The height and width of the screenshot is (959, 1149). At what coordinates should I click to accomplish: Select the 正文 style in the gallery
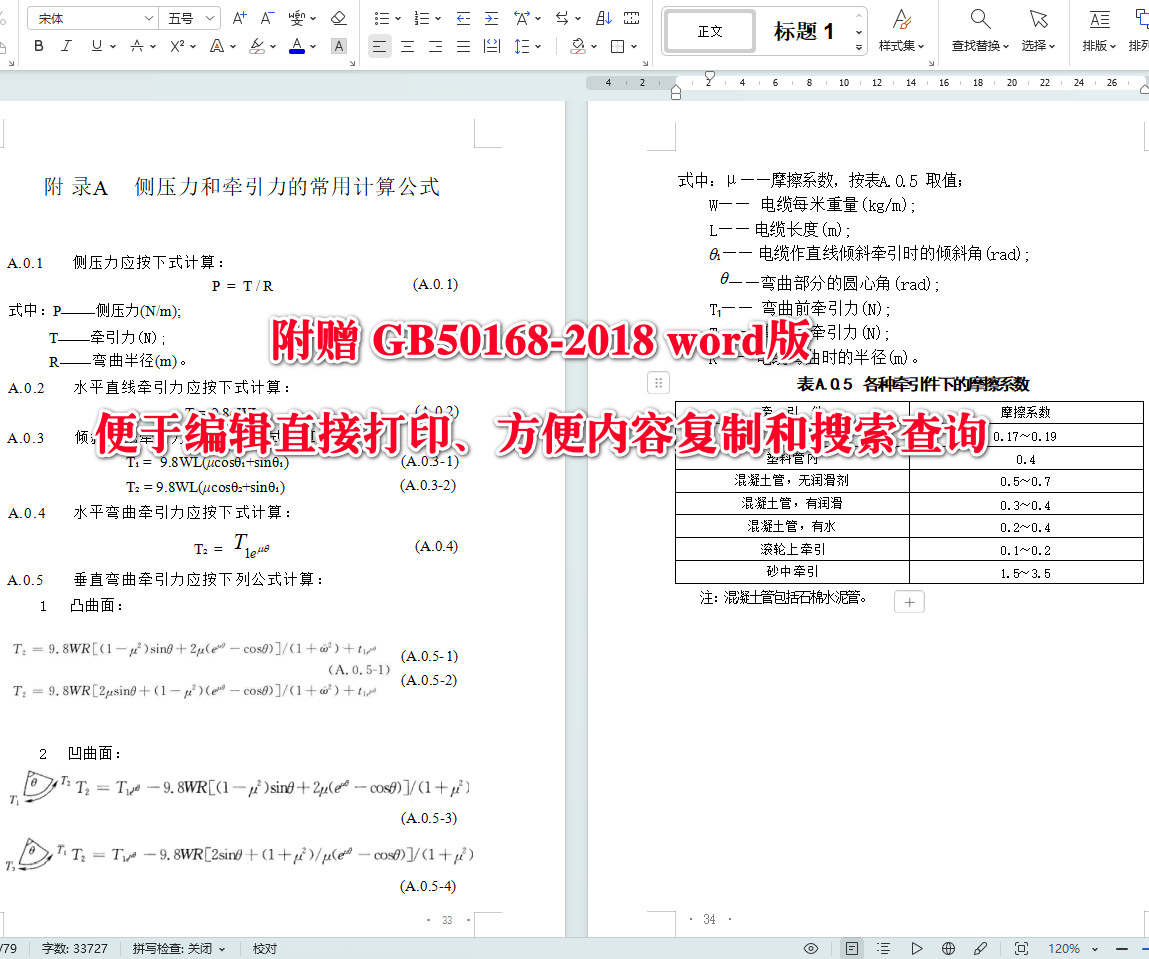tap(709, 31)
